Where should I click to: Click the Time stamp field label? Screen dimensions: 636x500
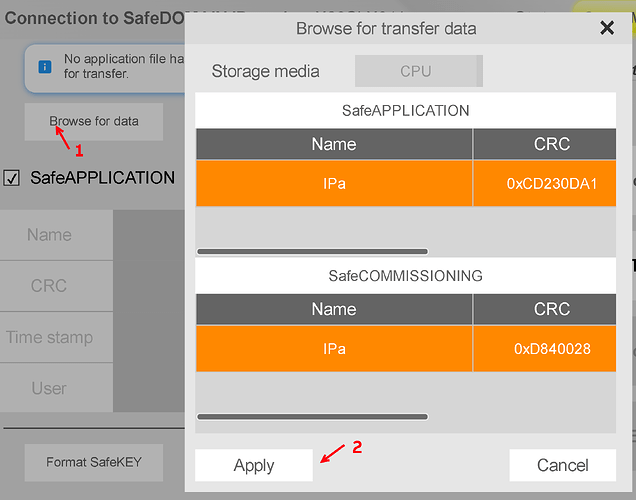tap(49, 337)
